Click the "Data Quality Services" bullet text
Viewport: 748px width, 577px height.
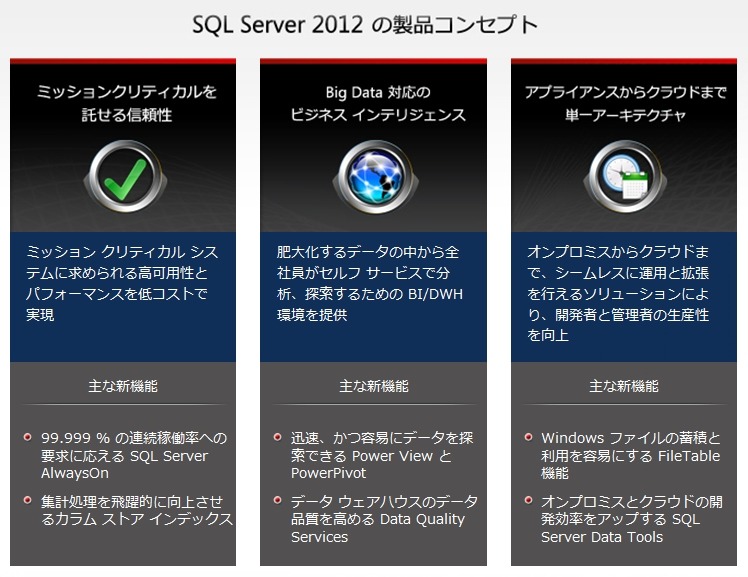tap(384, 519)
